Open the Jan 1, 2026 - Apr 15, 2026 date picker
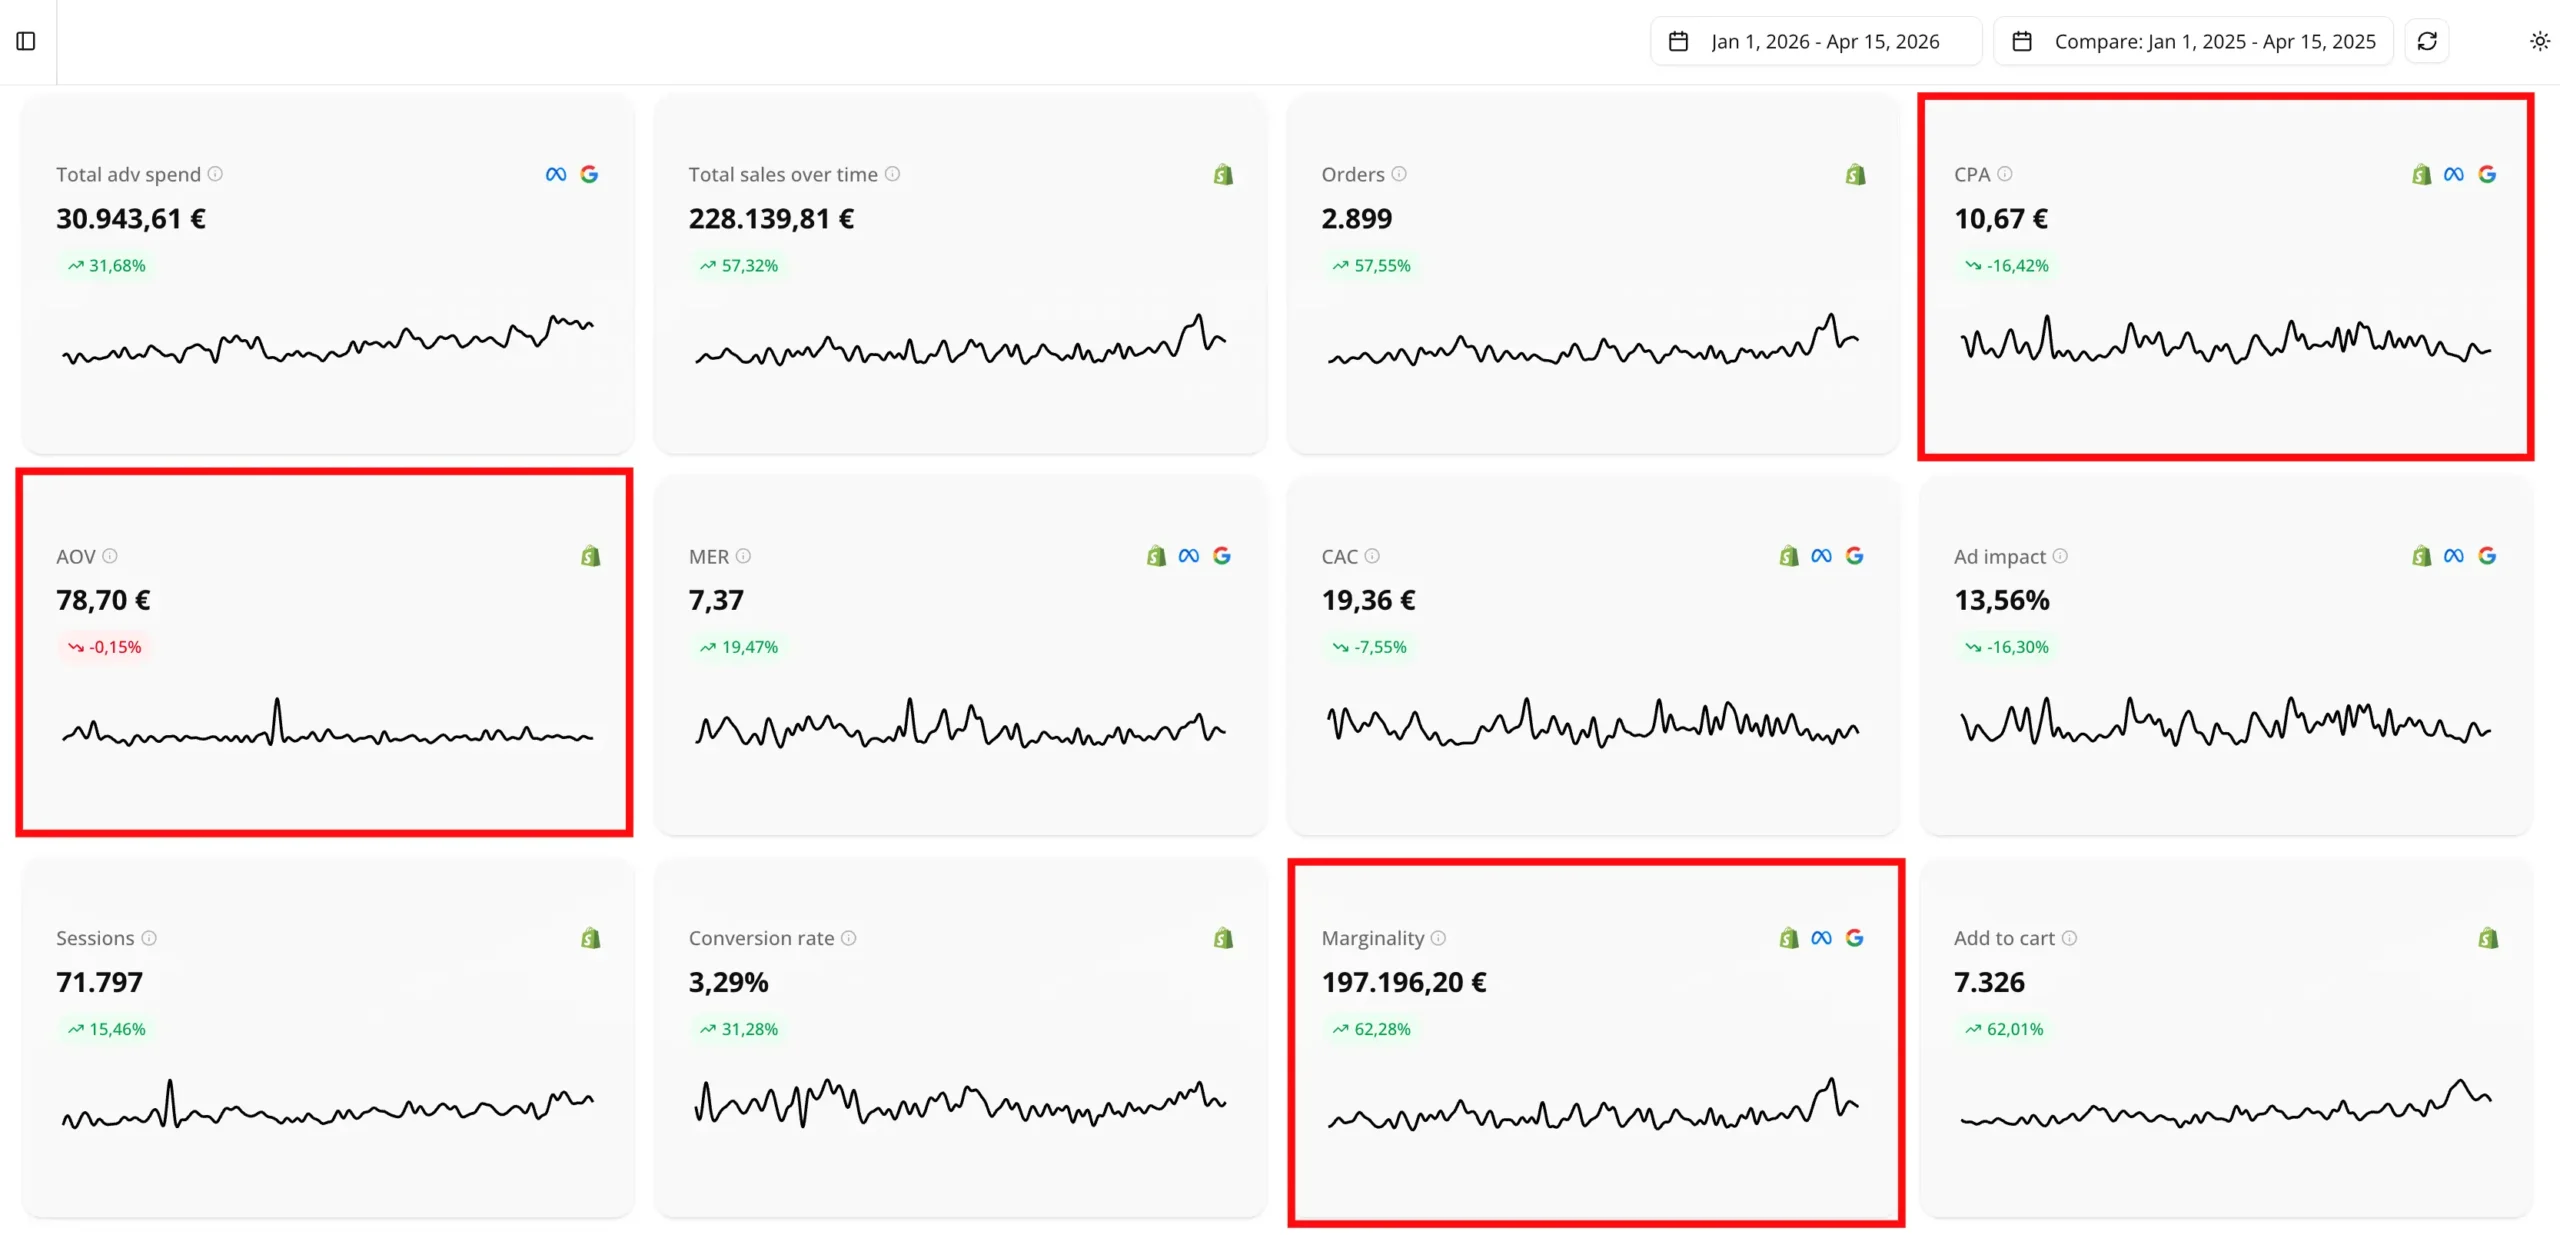This screenshot has height=1235, width=2560. coord(1814,41)
